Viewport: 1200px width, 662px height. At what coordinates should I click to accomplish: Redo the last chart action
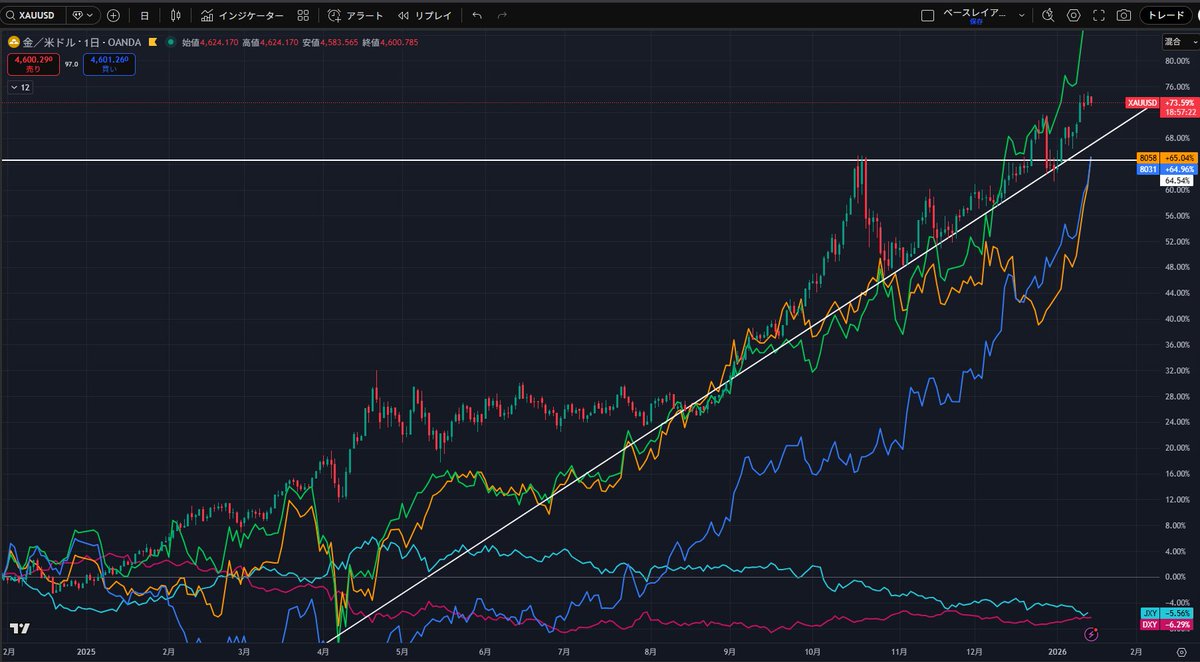tap(502, 15)
